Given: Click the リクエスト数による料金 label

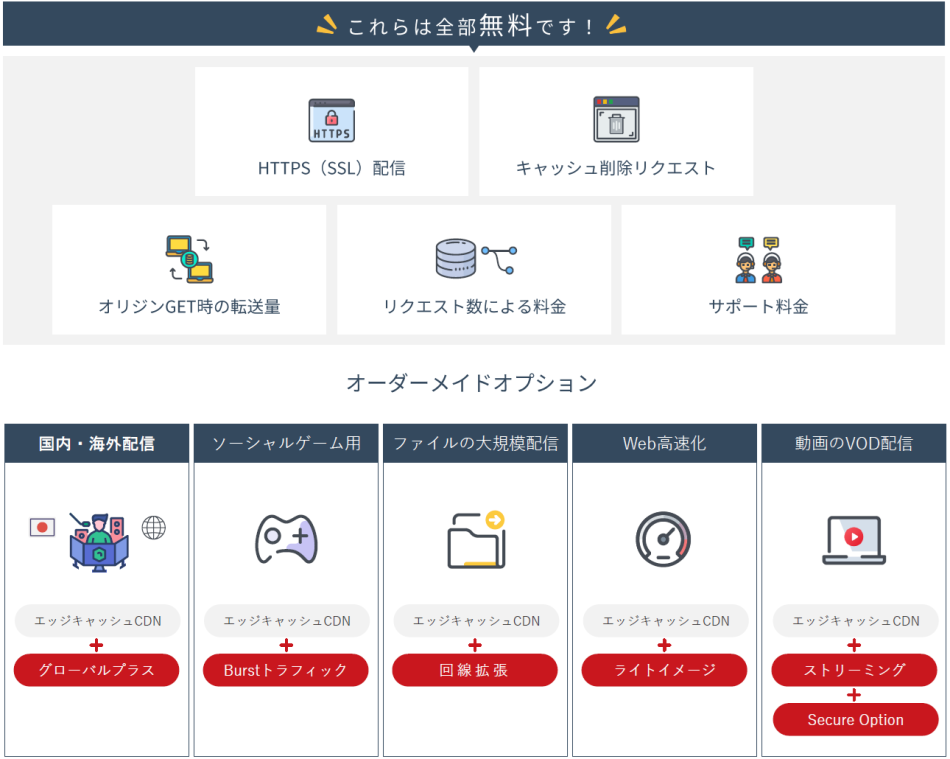Looking at the screenshot, I should (474, 307).
